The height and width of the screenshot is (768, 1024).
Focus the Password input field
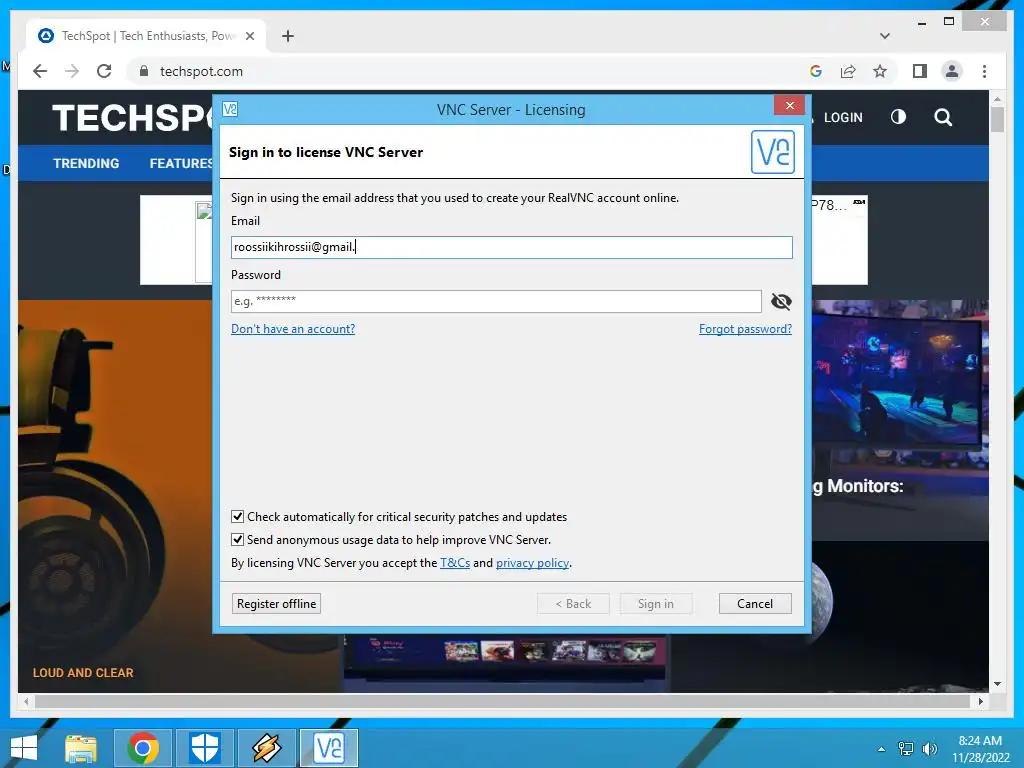tap(496, 301)
